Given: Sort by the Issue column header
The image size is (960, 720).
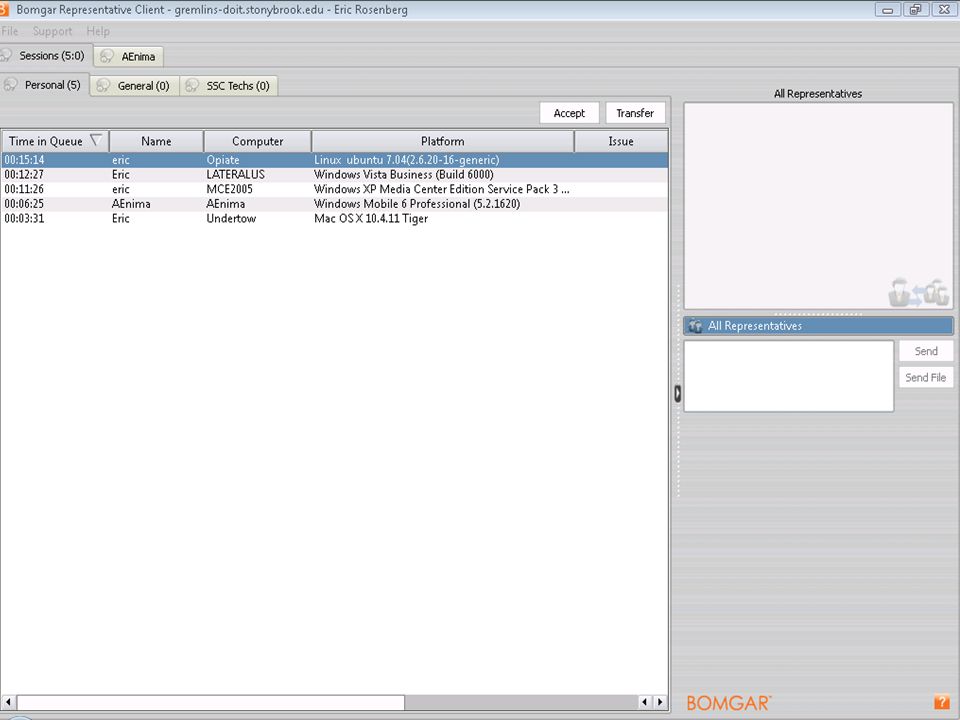Looking at the screenshot, I should click(x=621, y=141).
